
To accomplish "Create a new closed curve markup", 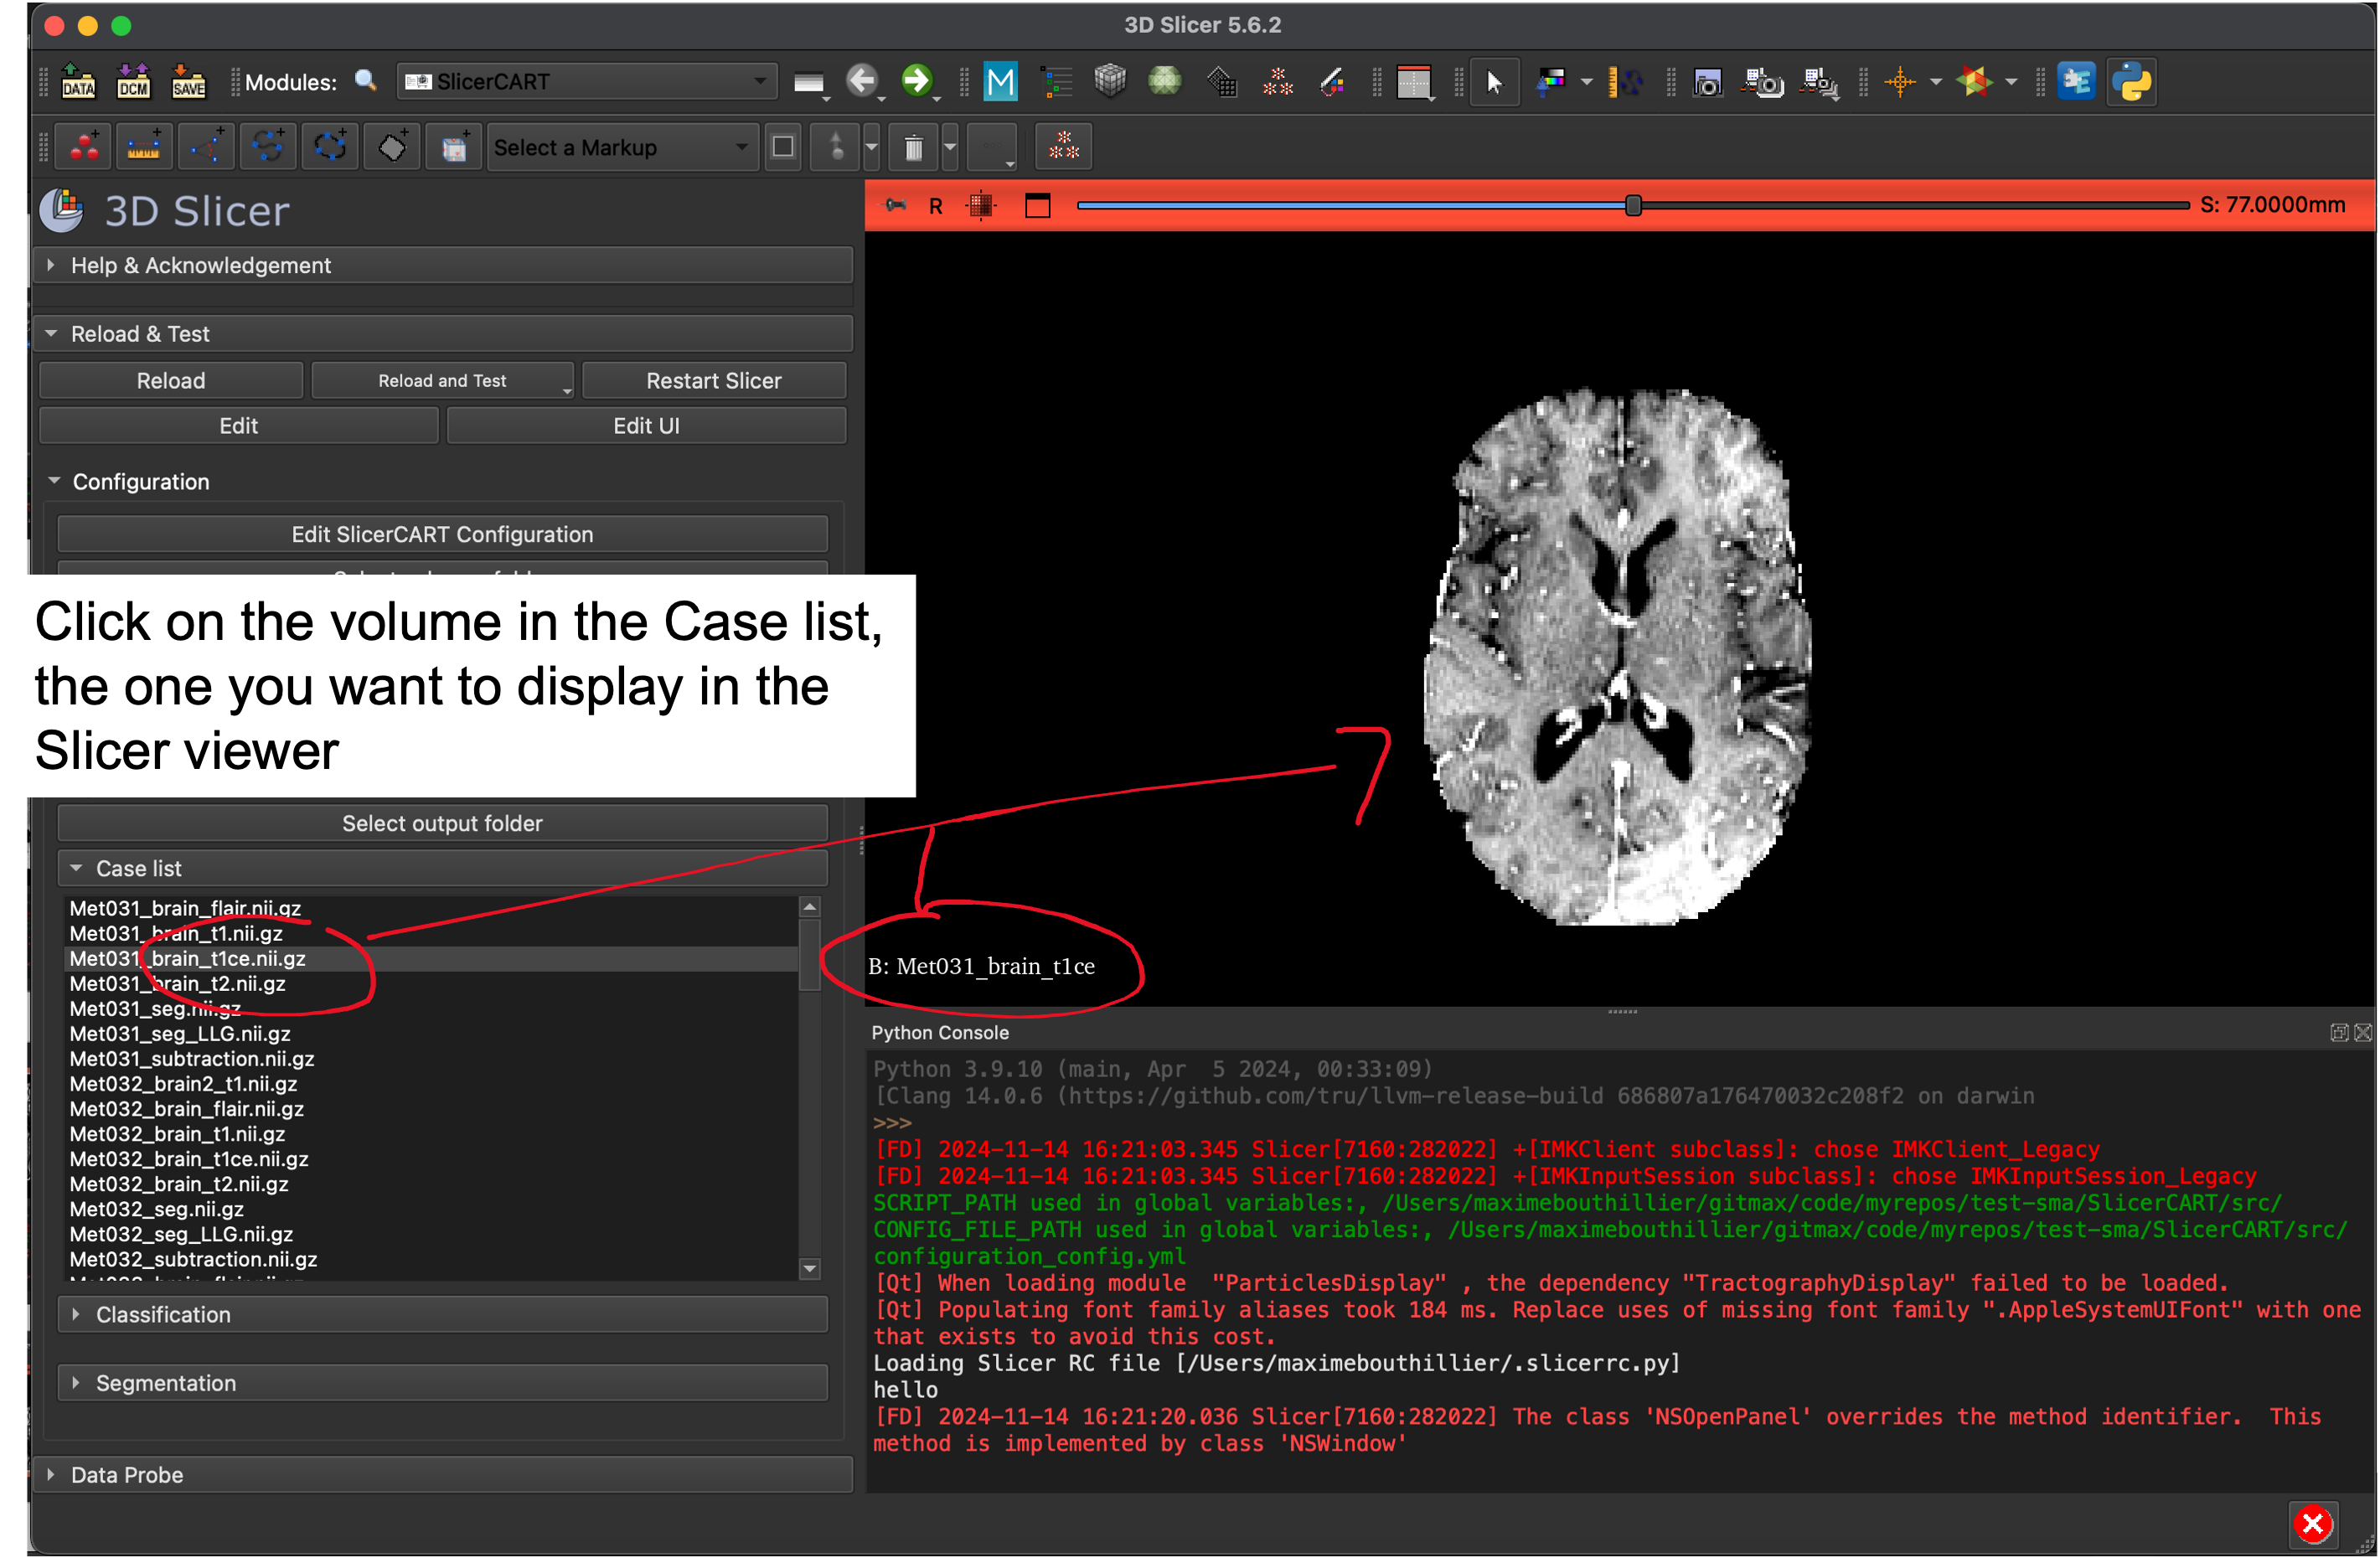I will pyautogui.click(x=330, y=147).
